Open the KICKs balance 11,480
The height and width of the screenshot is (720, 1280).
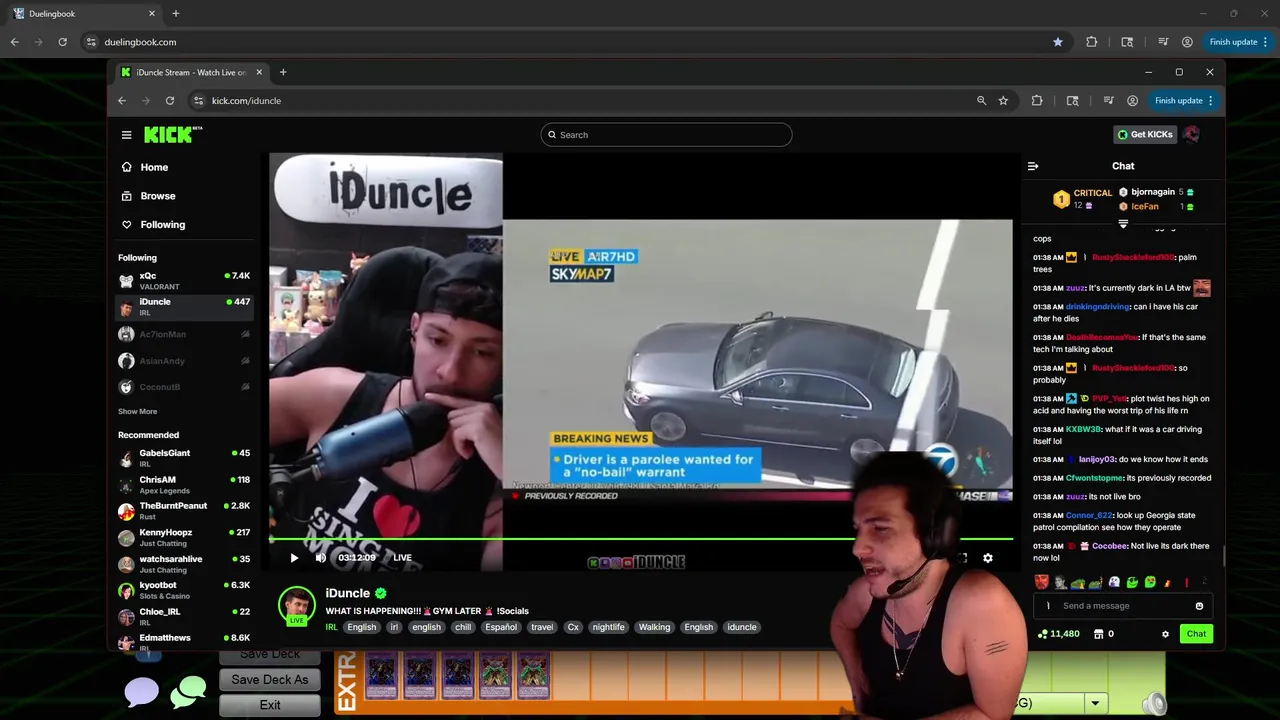pos(1058,634)
